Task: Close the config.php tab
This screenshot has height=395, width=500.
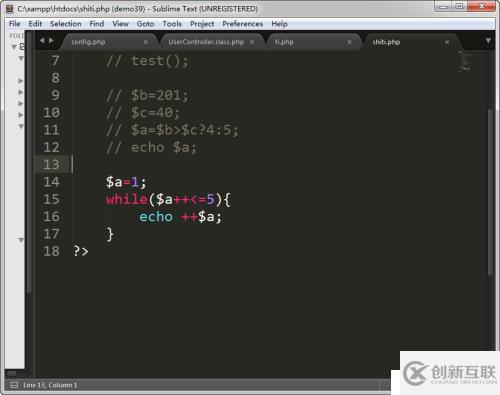Action: click(x=146, y=42)
